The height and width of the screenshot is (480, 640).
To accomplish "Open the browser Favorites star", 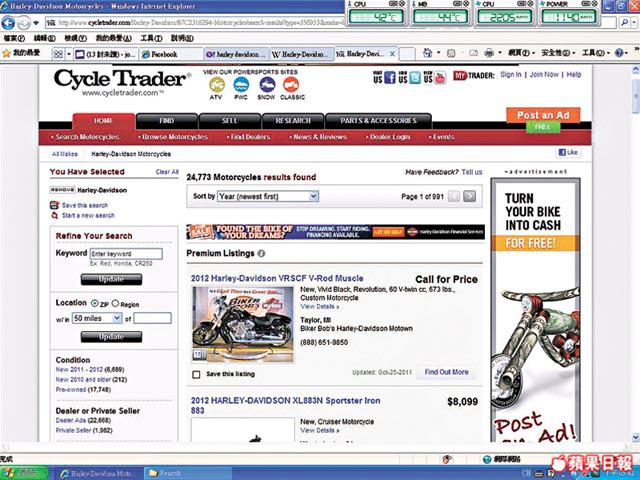I will (x=6, y=53).
